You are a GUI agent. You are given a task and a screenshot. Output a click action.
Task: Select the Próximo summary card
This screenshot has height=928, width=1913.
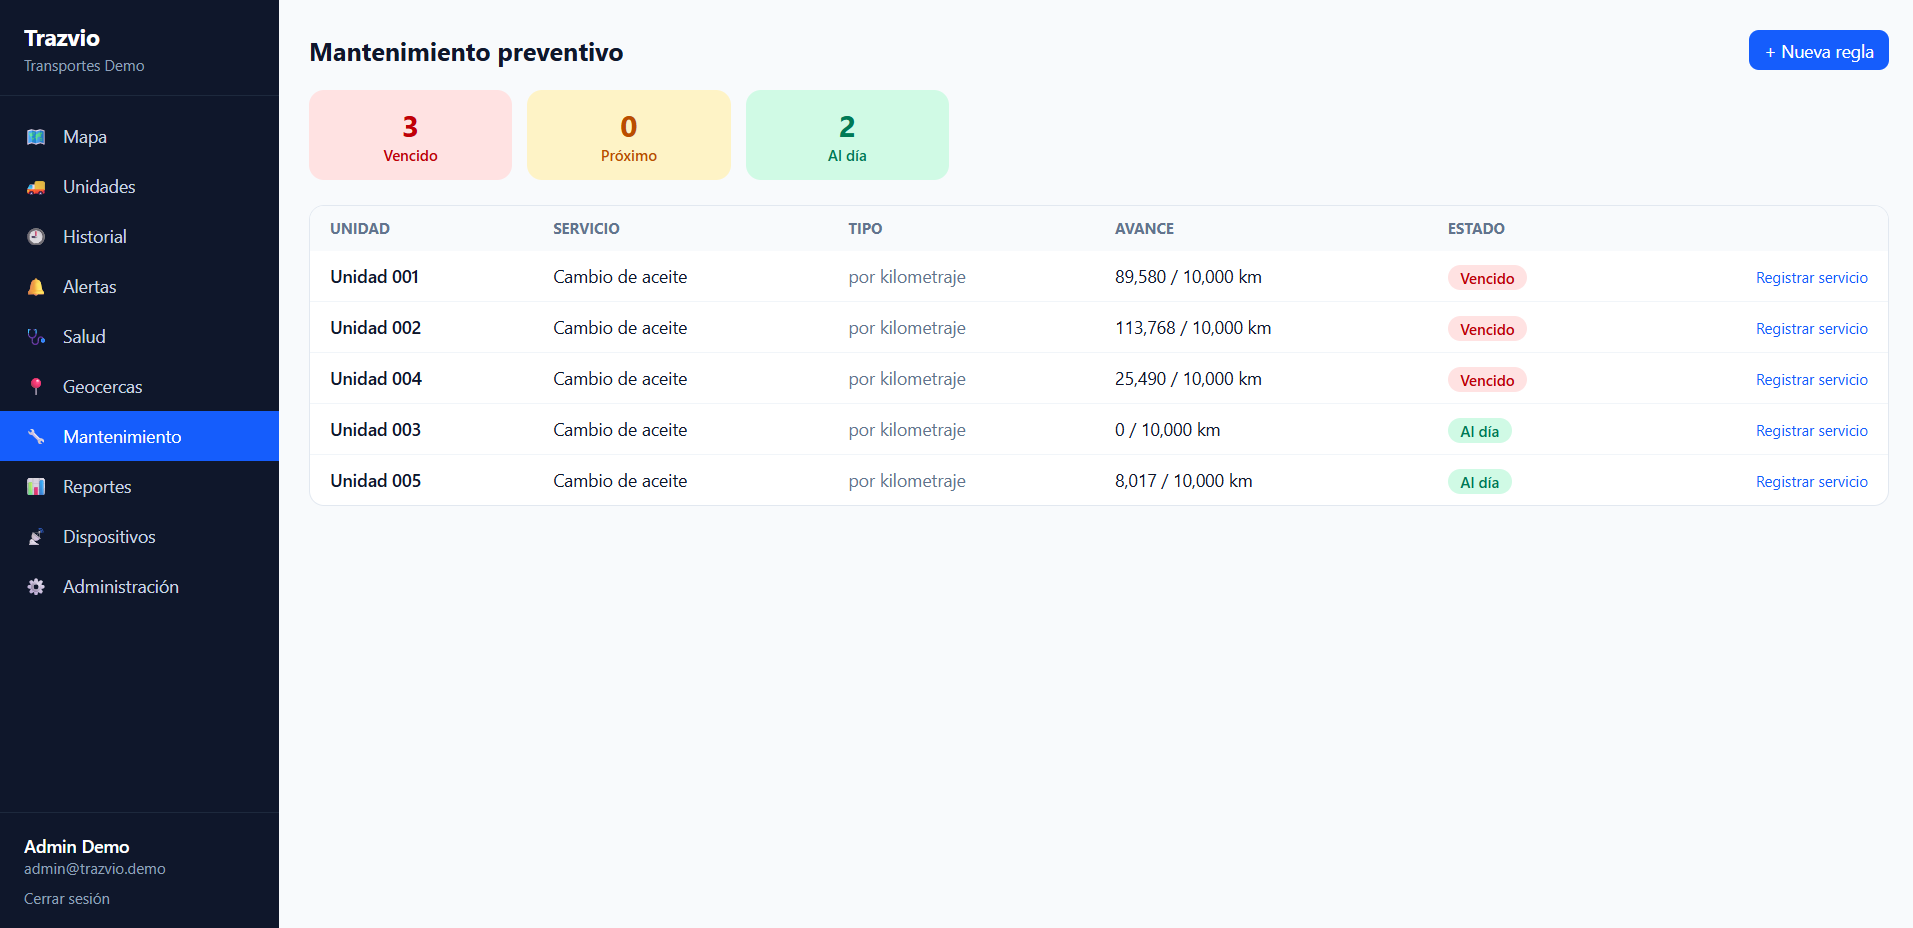pos(629,135)
